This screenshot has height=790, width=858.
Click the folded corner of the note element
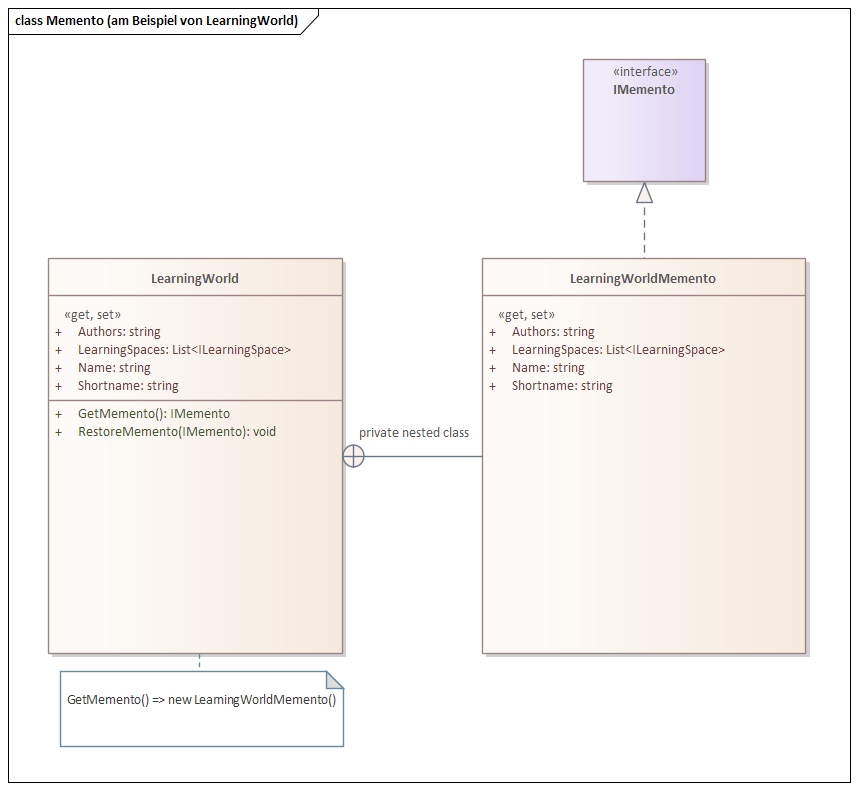point(332,678)
